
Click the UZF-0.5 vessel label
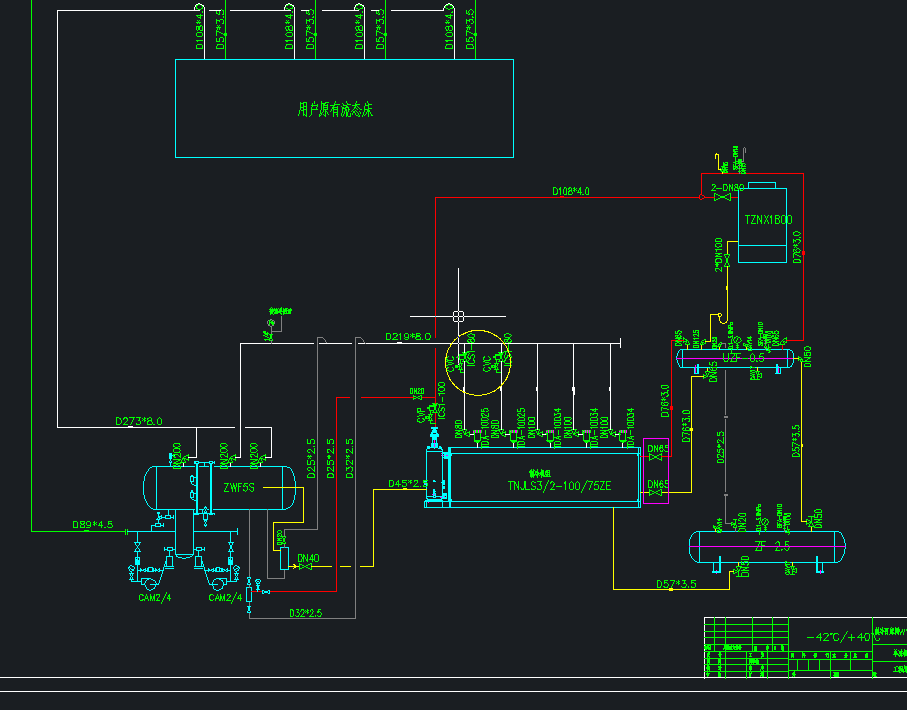[x=743, y=358]
